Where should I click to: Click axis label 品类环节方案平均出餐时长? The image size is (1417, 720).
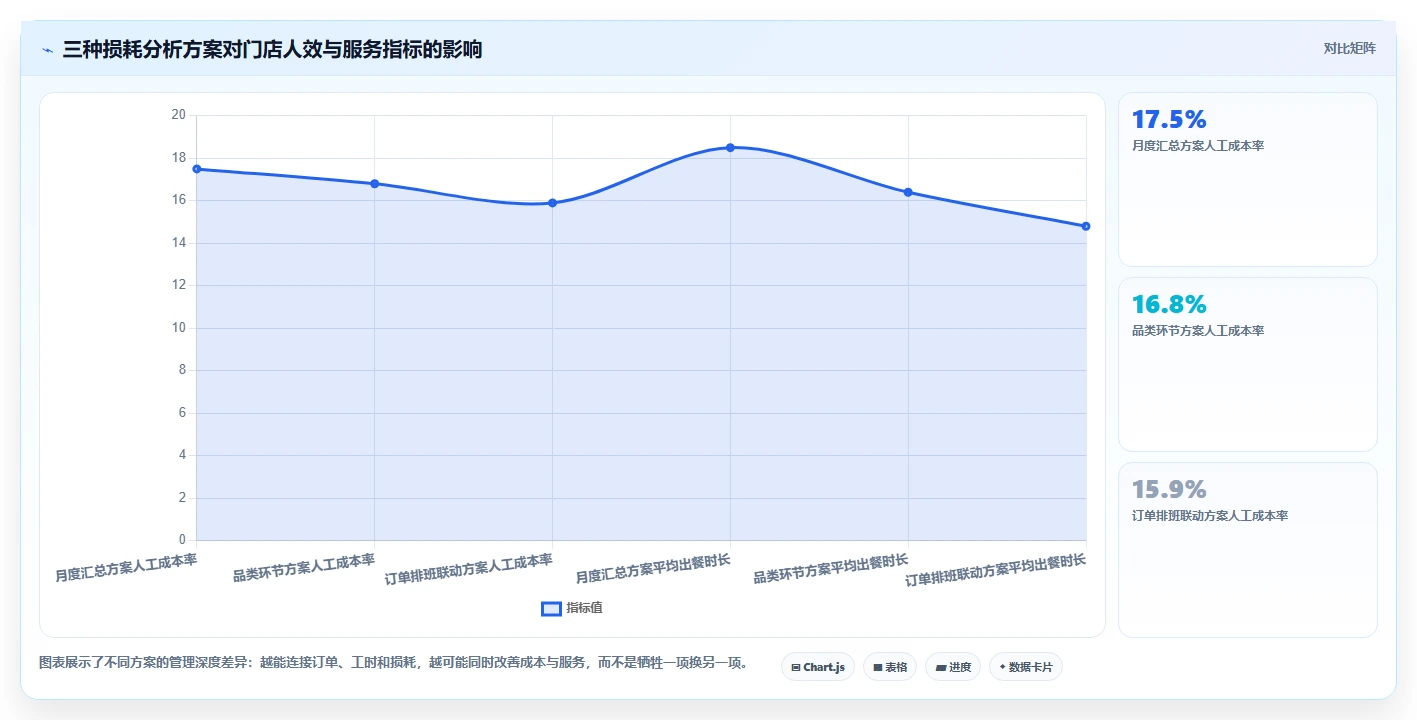[831, 568]
